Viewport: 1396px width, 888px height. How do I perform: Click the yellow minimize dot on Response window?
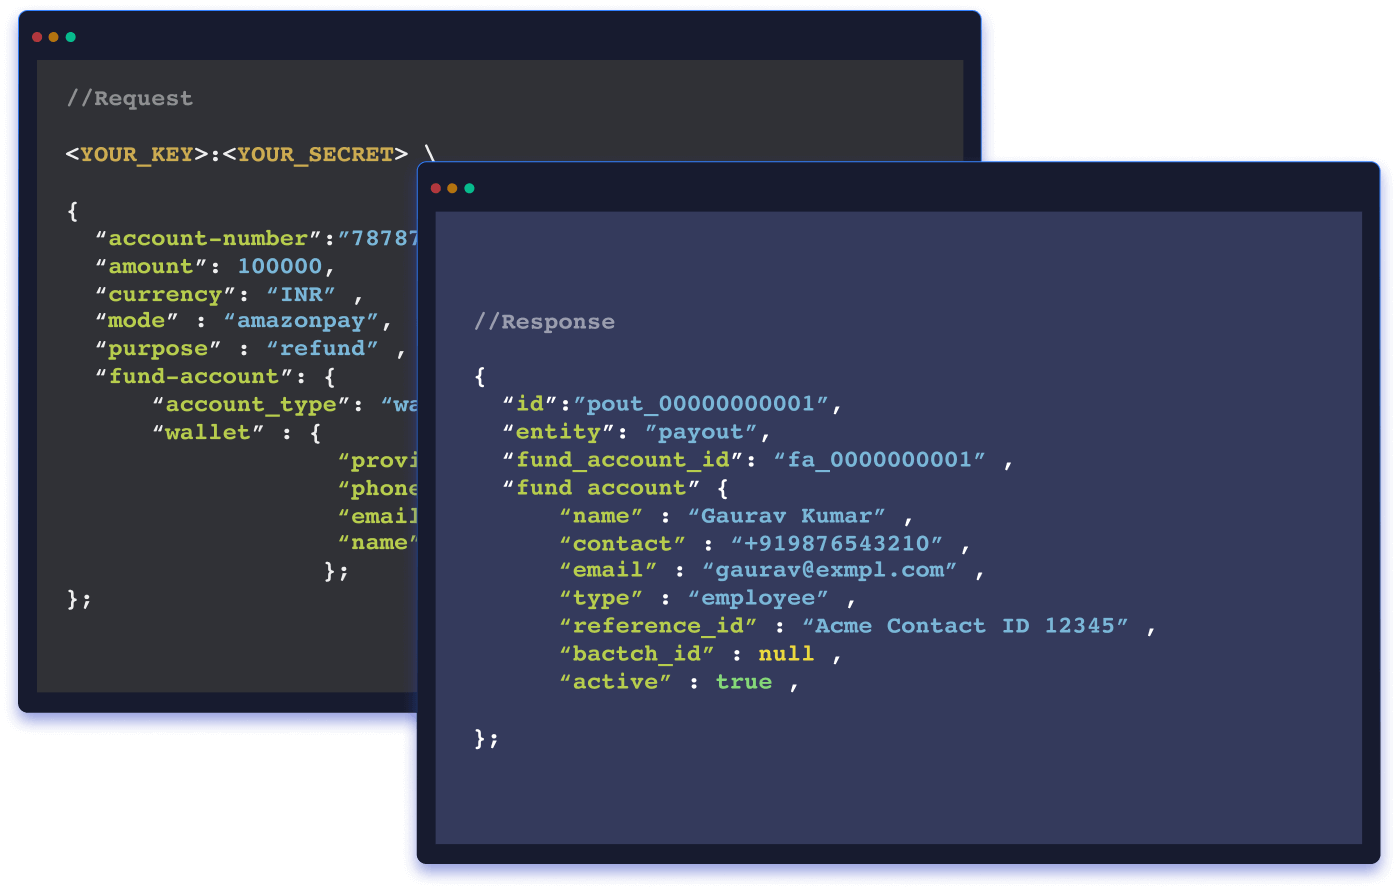point(452,188)
